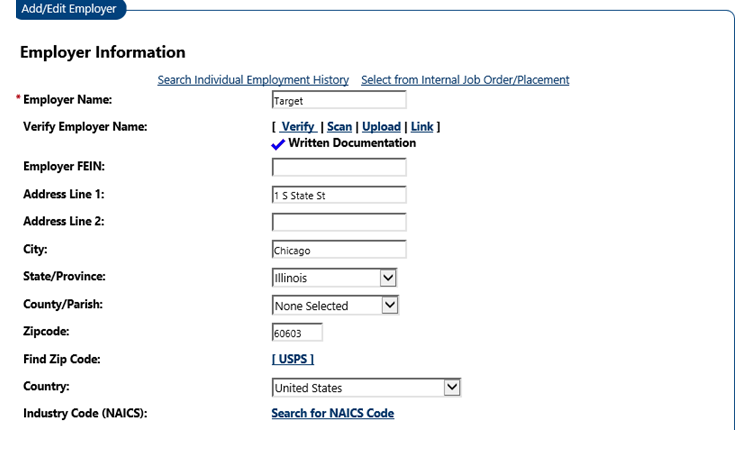Click the Employer Name field containing Target
This screenshot has height=452, width=748.
(339, 100)
